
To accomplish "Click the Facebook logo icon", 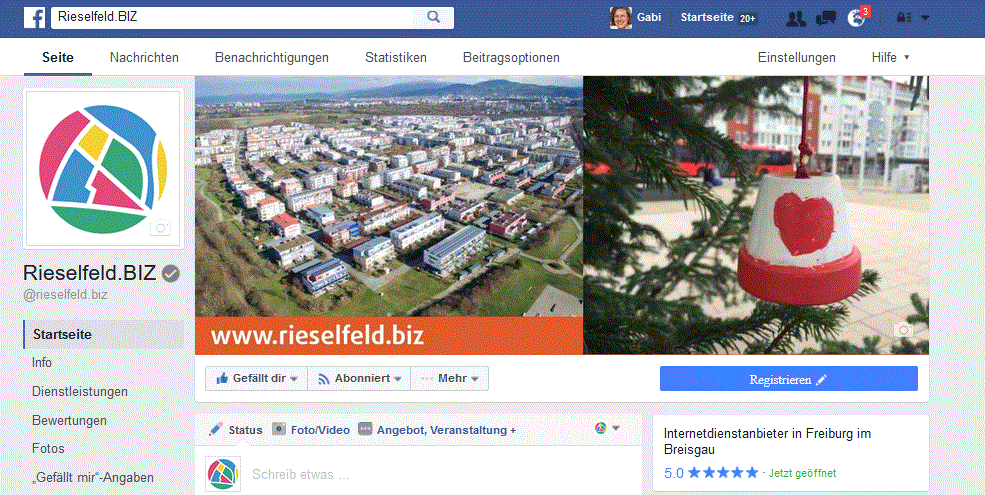I will 35,18.
